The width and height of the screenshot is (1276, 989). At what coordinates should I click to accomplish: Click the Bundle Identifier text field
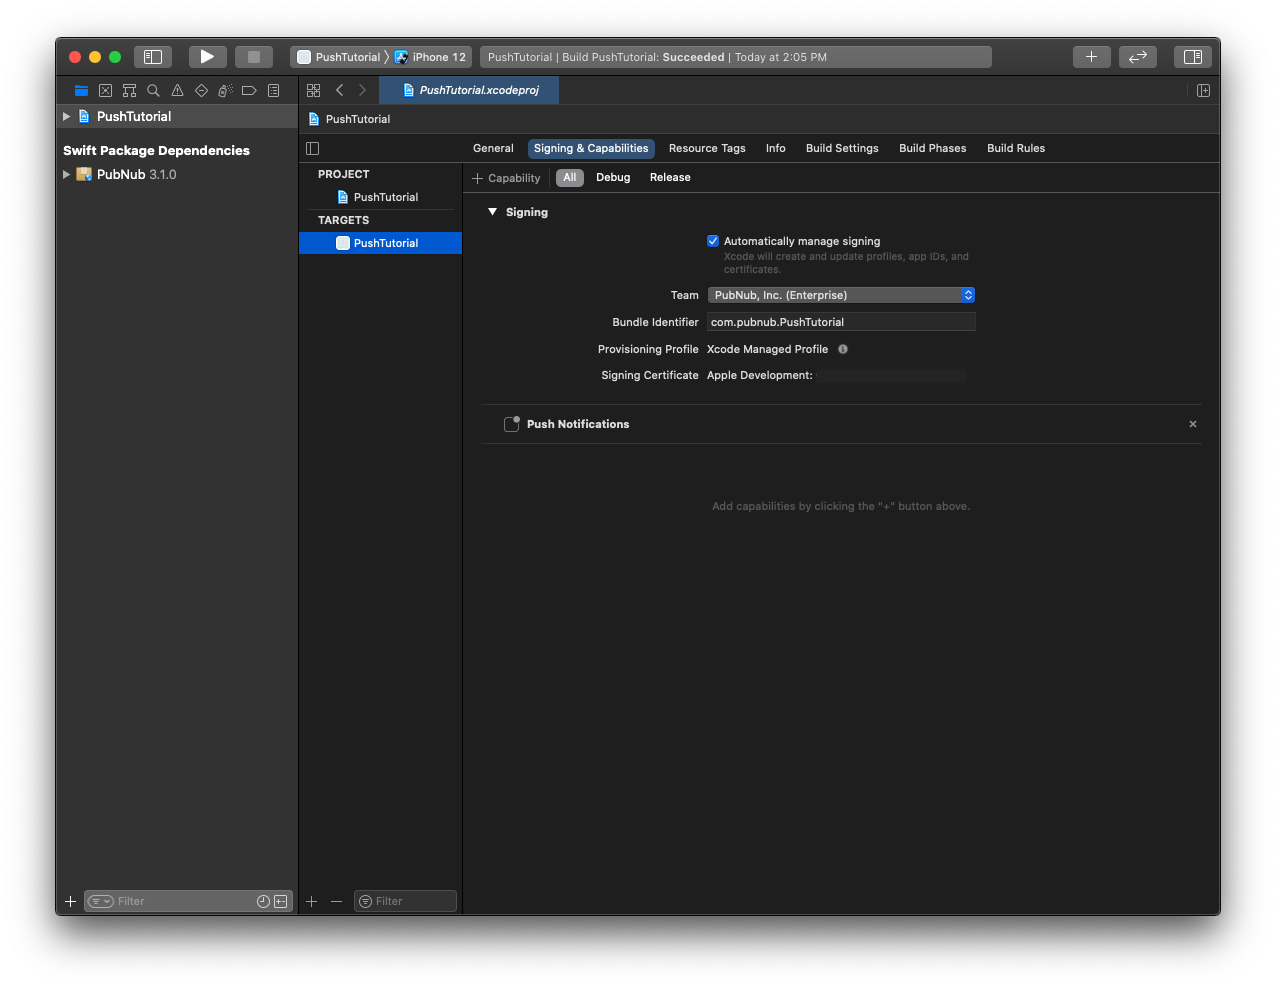pos(840,322)
